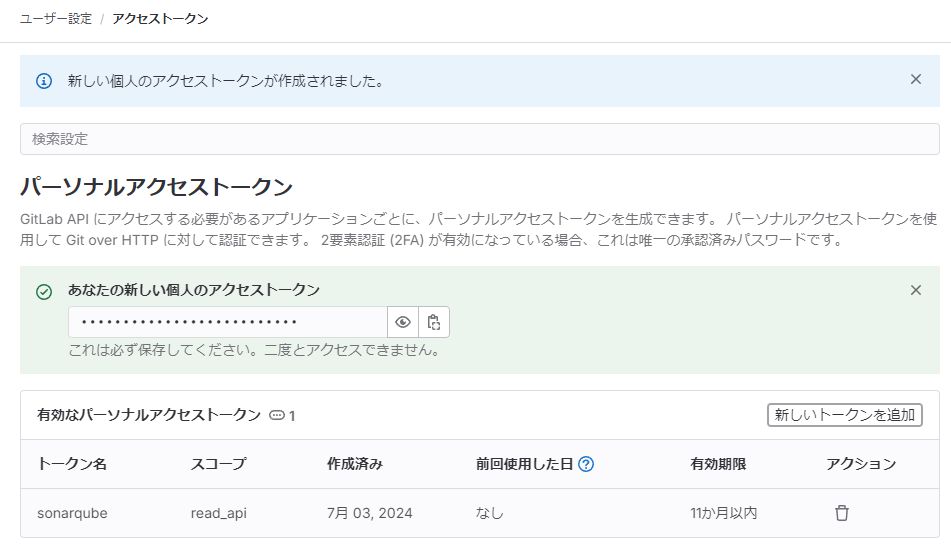Click the read_api scope cell
Screen dimensions: 951x557
click(x=218, y=513)
